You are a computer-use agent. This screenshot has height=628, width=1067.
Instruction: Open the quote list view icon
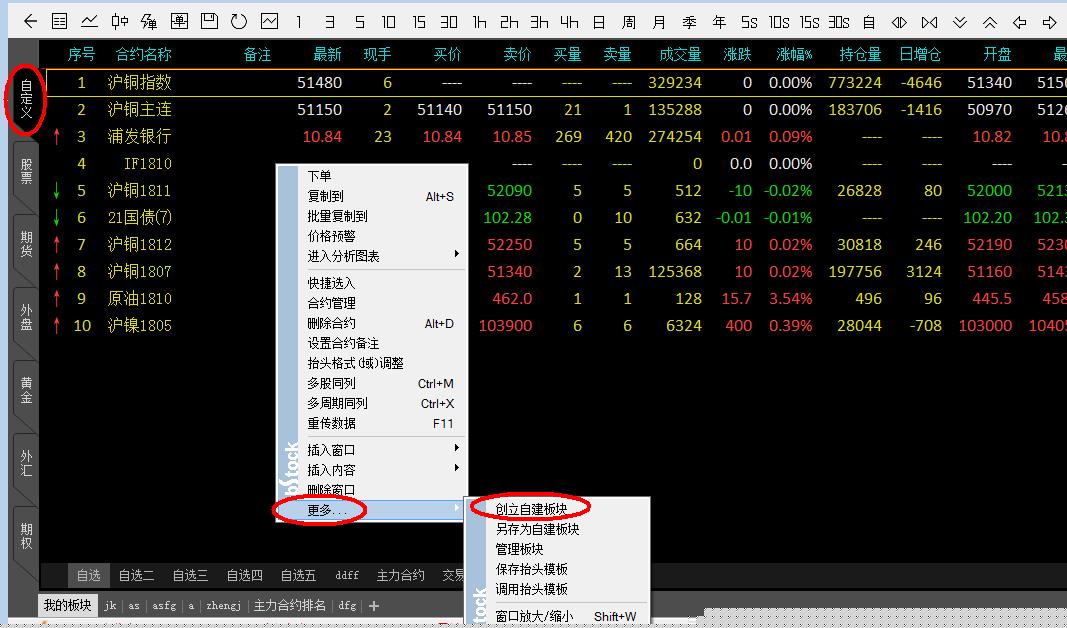60,22
